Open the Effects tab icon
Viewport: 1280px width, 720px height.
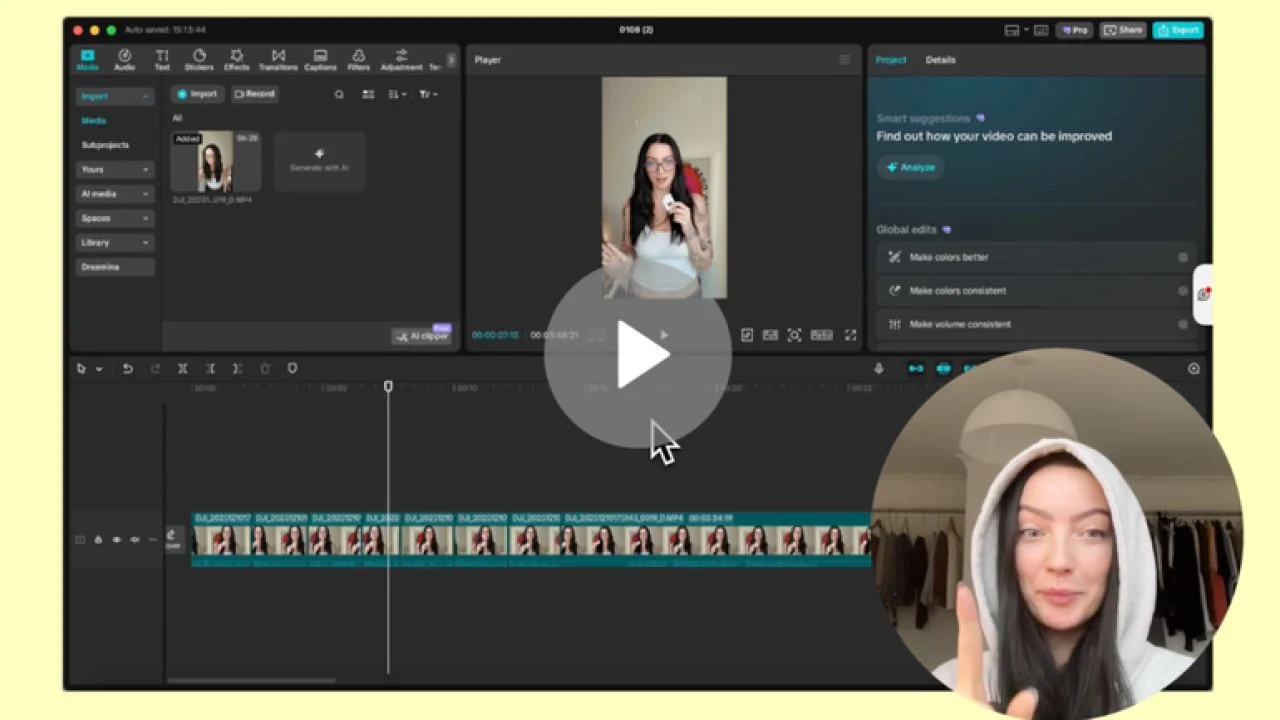coord(236,59)
